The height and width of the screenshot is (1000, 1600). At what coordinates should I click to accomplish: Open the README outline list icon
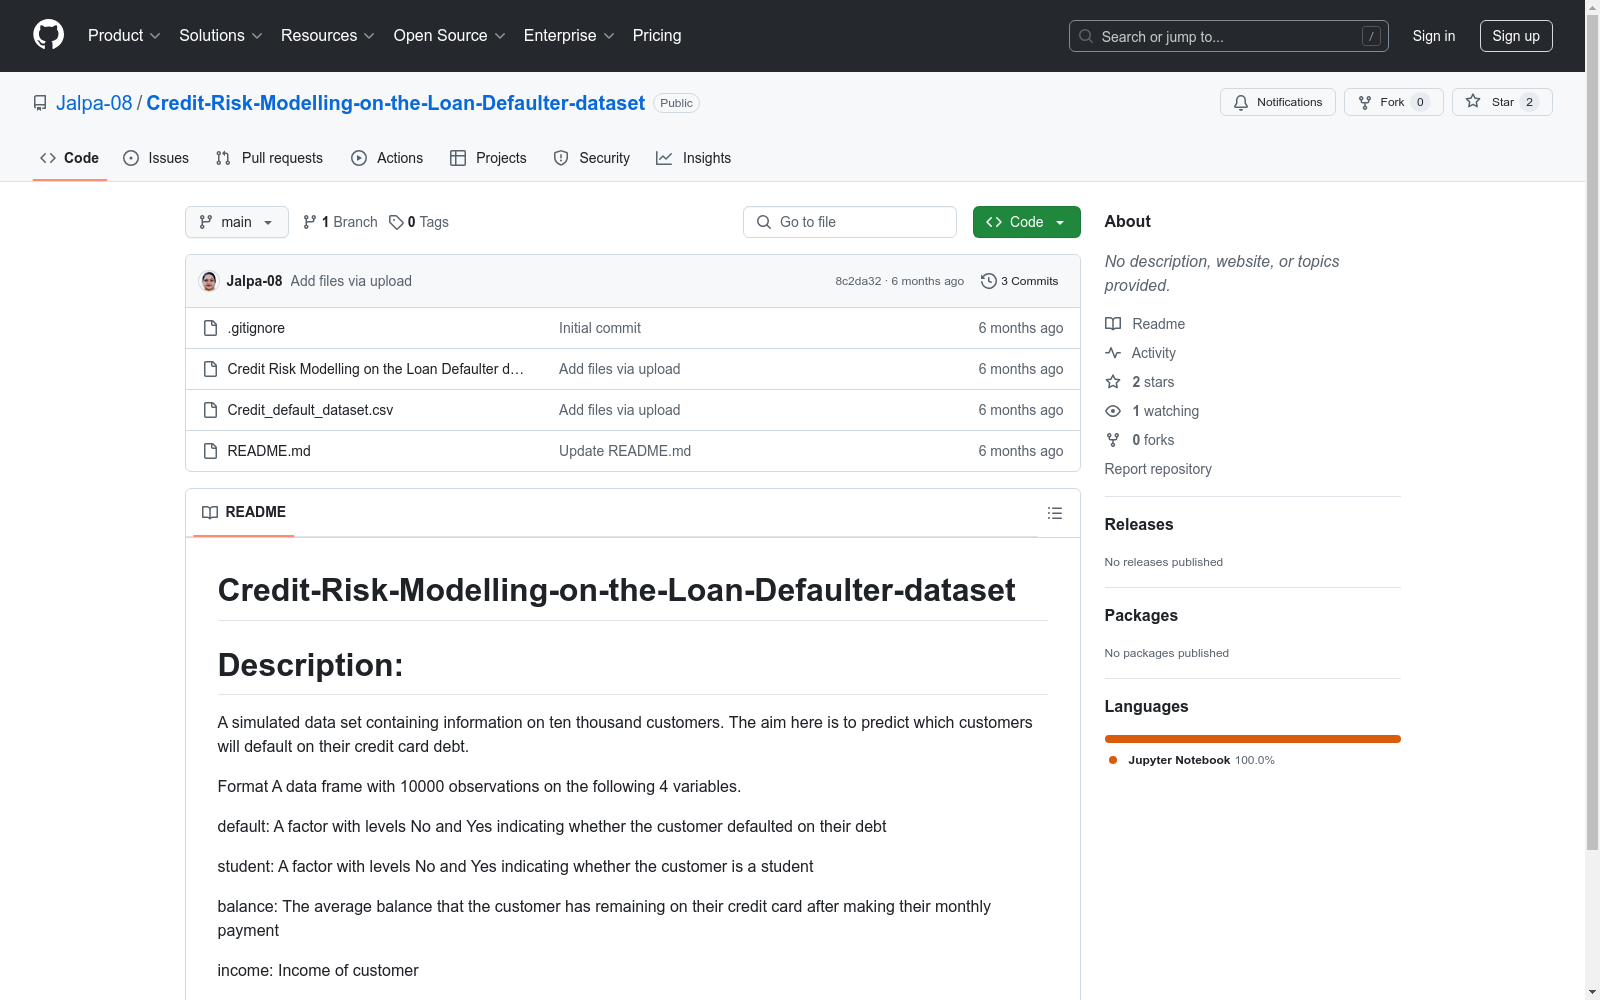1055,513
